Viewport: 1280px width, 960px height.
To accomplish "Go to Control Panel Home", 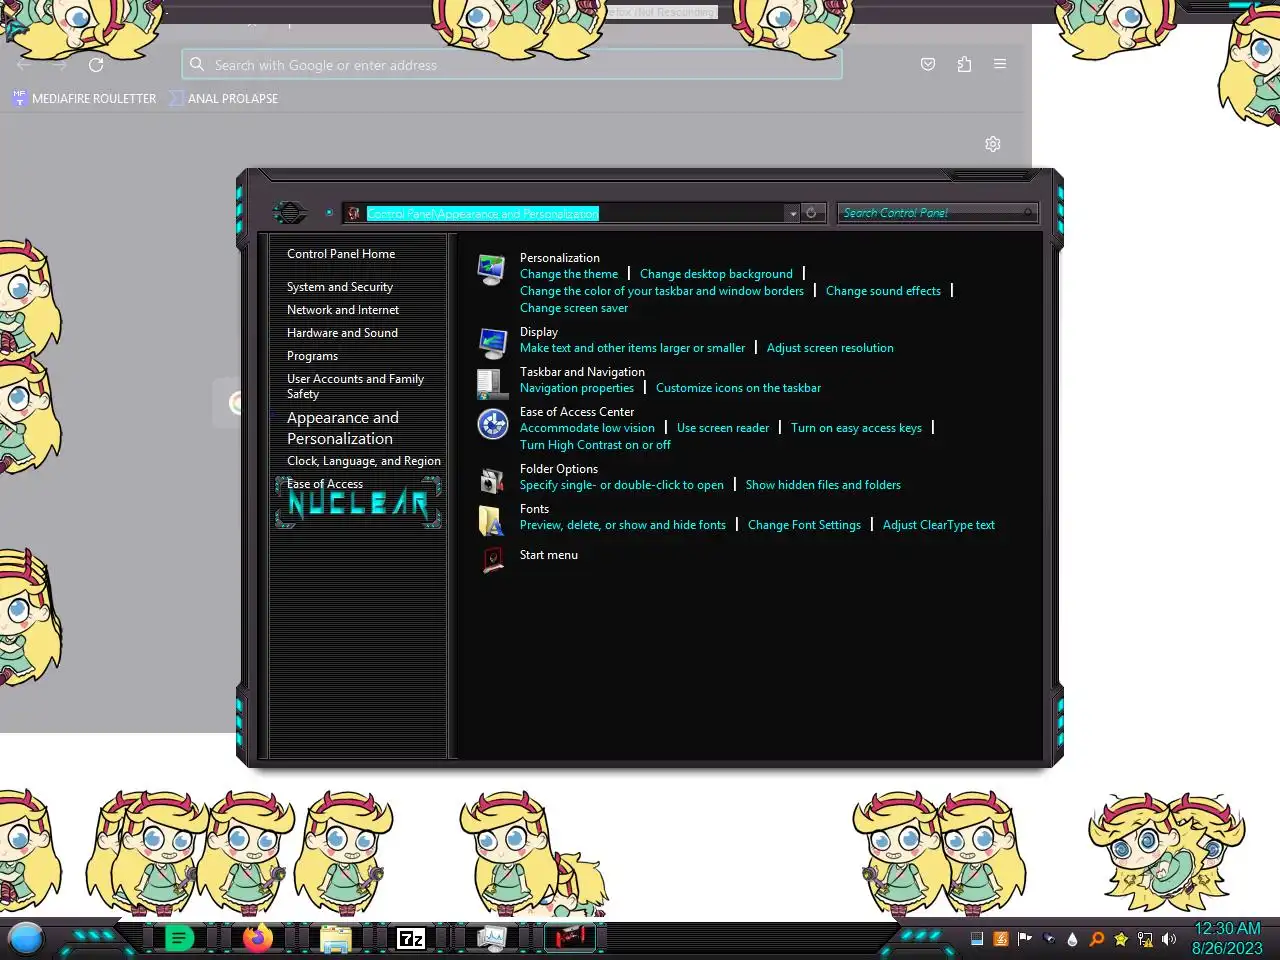I will [341, 254].
